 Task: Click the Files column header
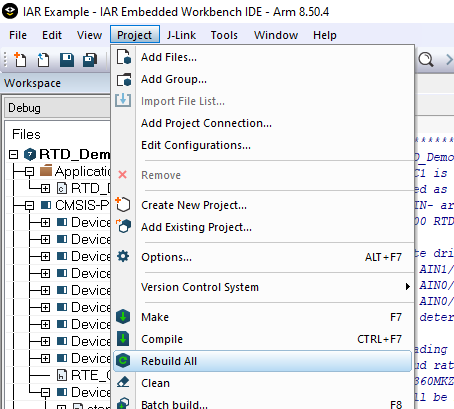point(26,134)
